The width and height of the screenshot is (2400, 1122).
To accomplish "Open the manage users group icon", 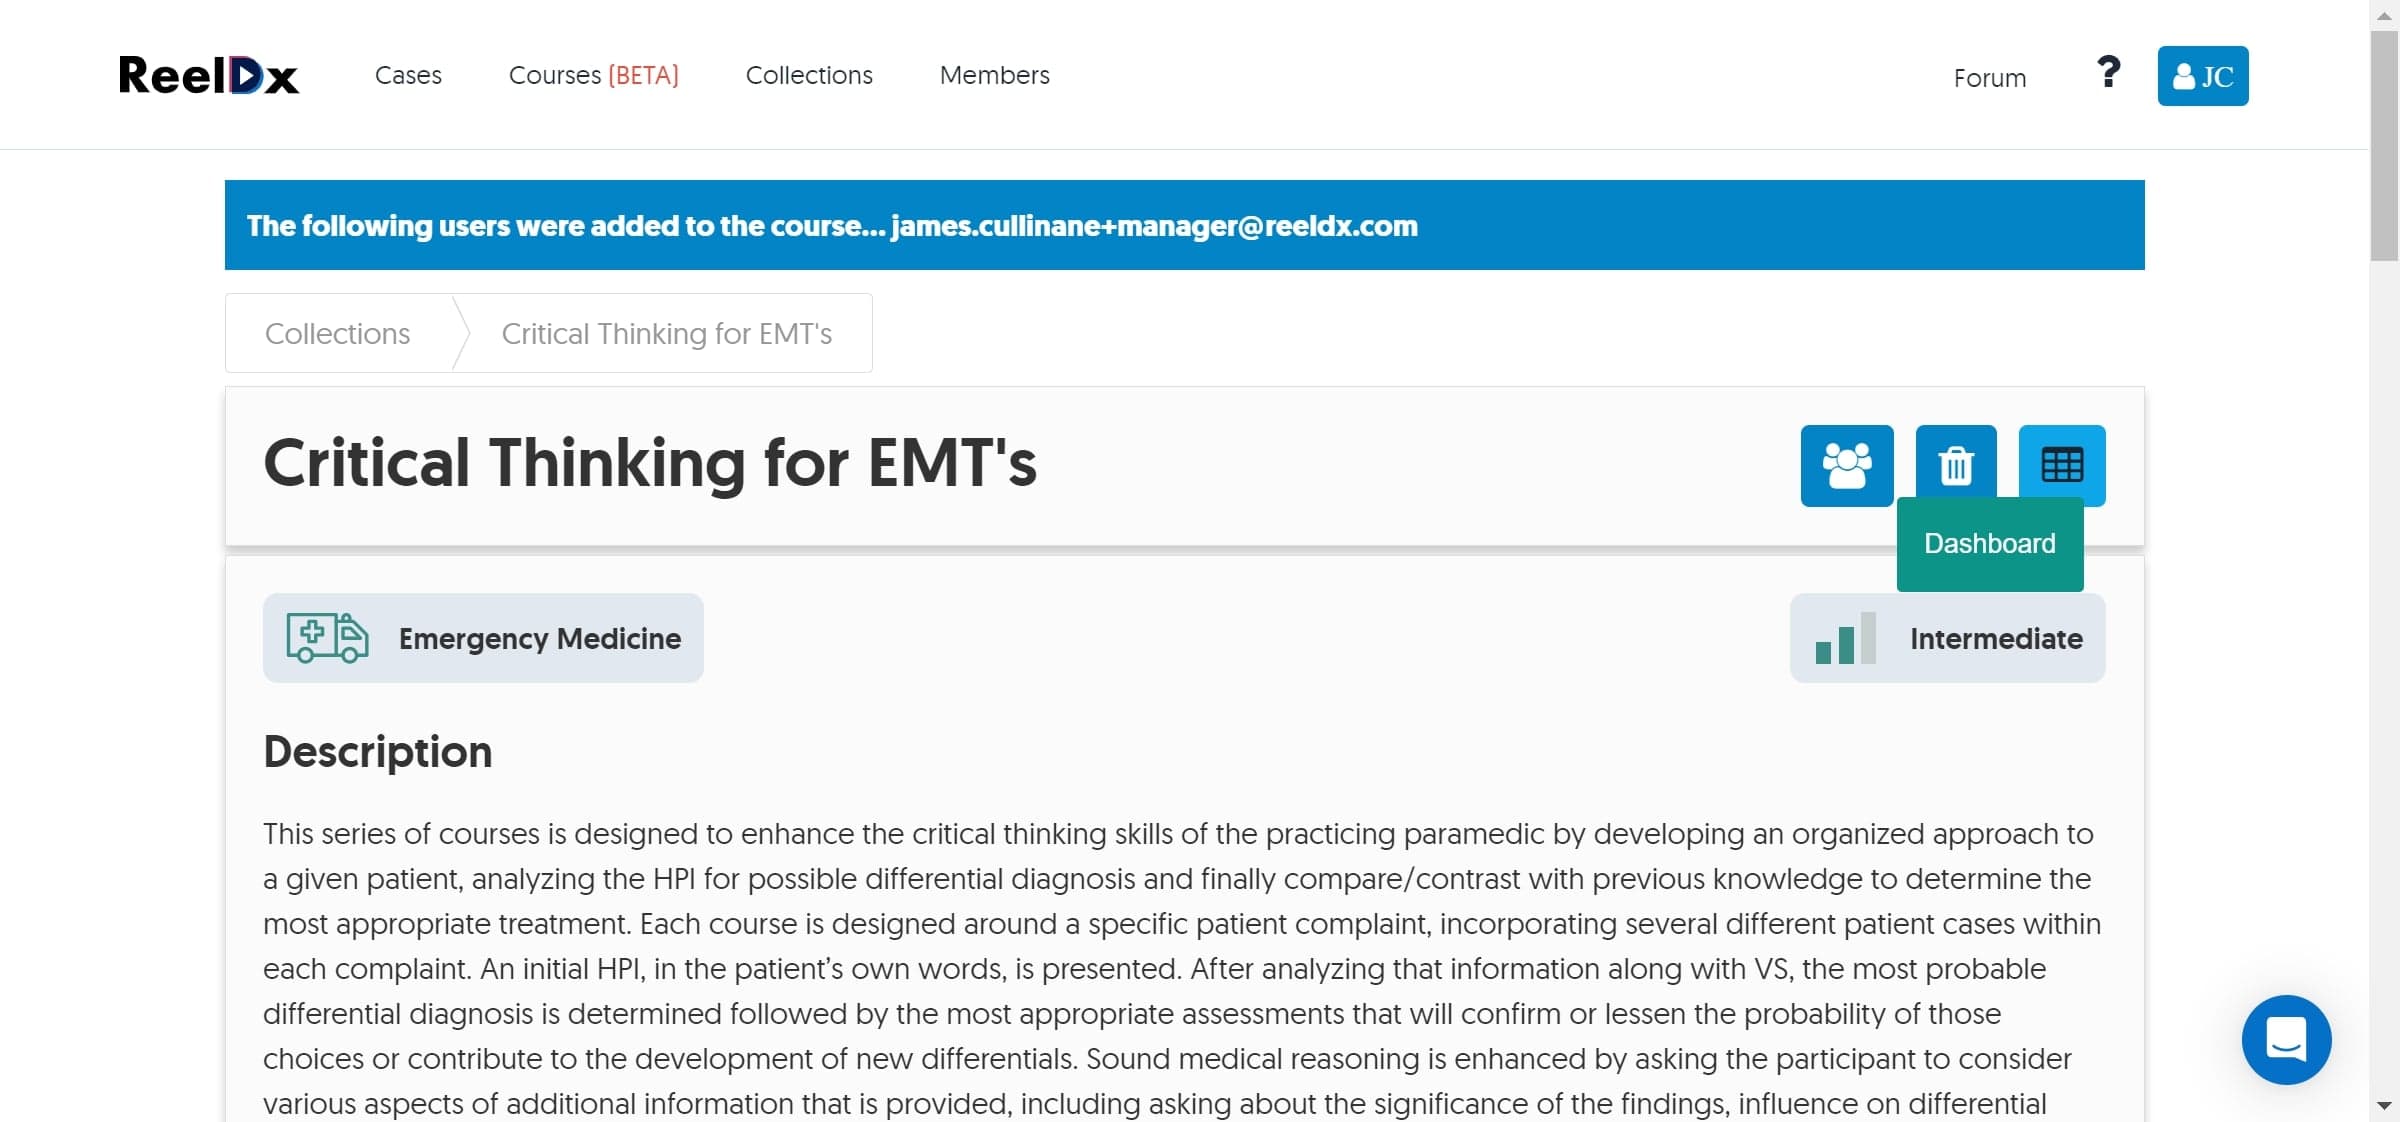I will 1846,466.
